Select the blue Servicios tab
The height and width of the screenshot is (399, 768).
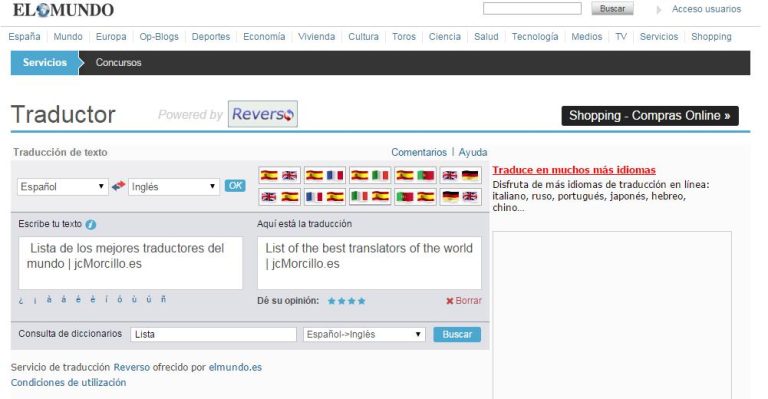point(45,63)
